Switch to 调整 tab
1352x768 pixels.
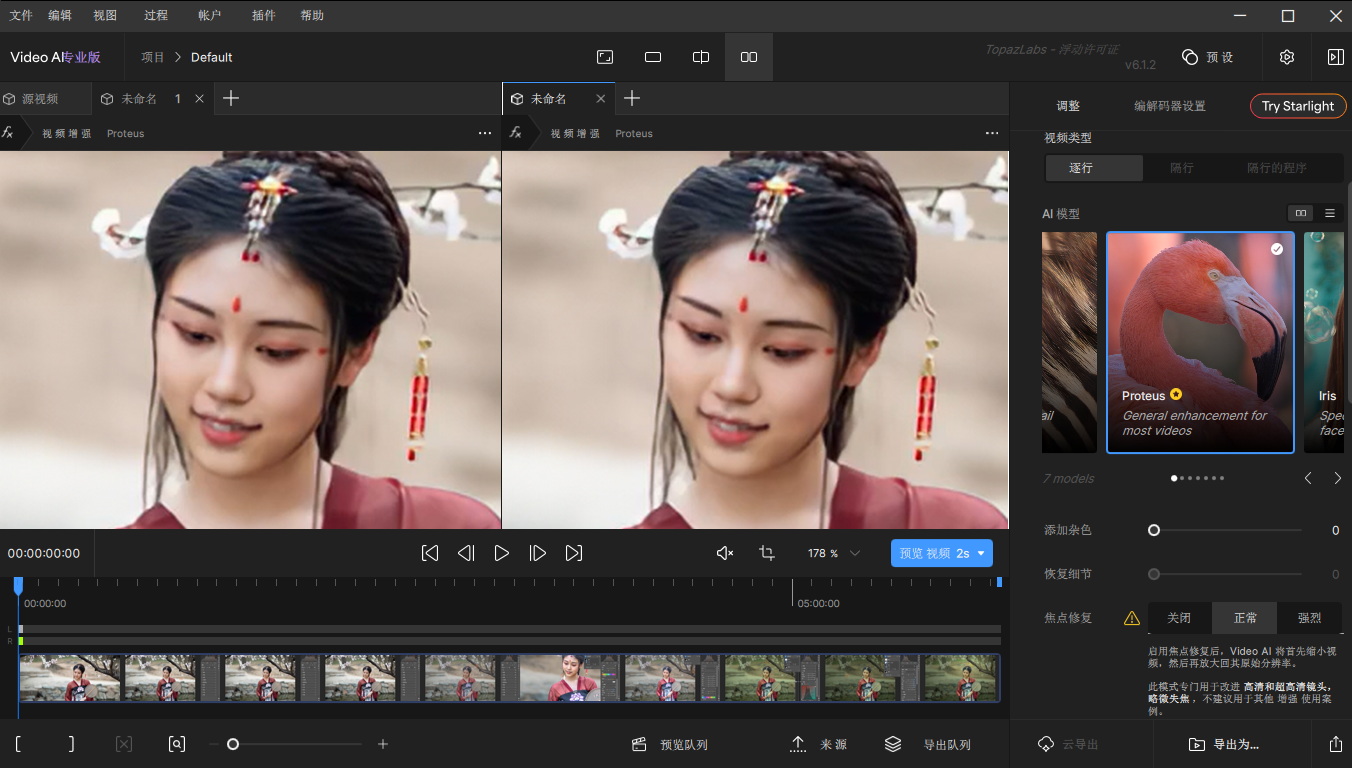coord(1068,106)
